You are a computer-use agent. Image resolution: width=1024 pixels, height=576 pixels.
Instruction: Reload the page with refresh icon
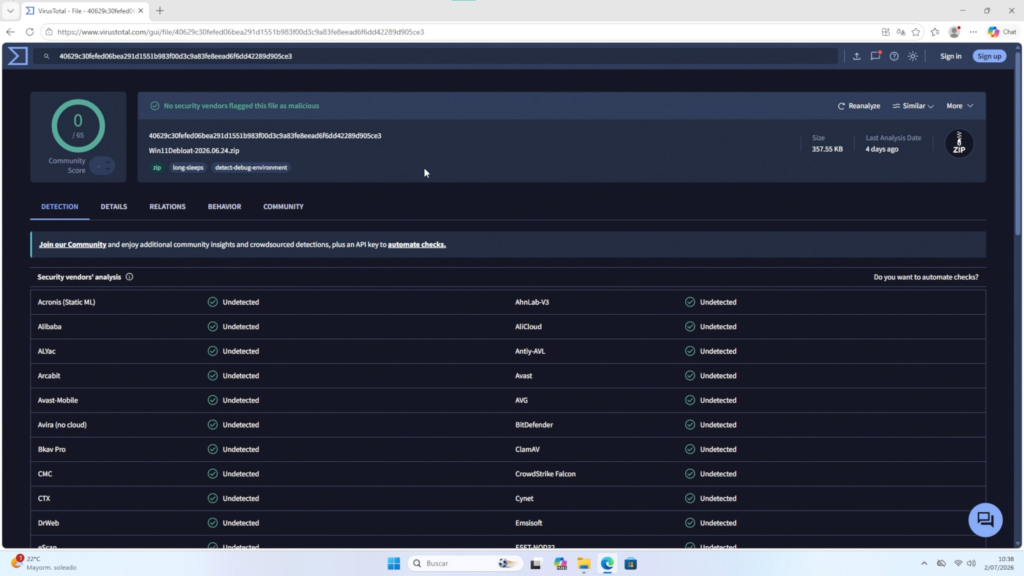pos(29,31)
